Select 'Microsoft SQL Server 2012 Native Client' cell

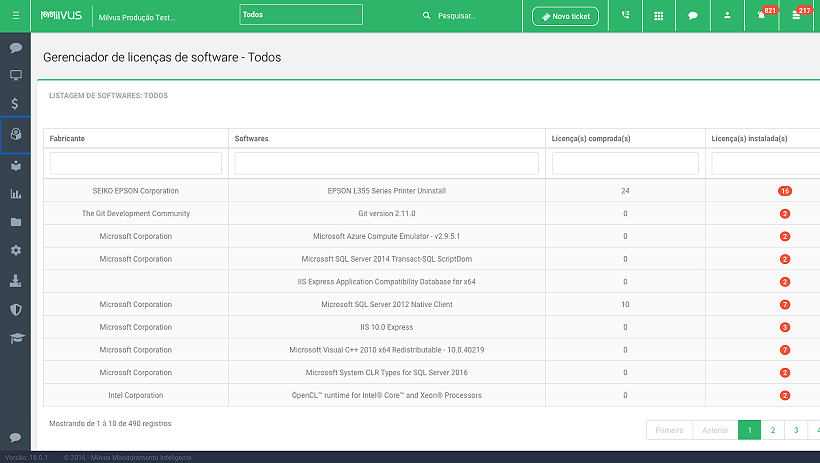pyautogui.click(x=386, y=304)
